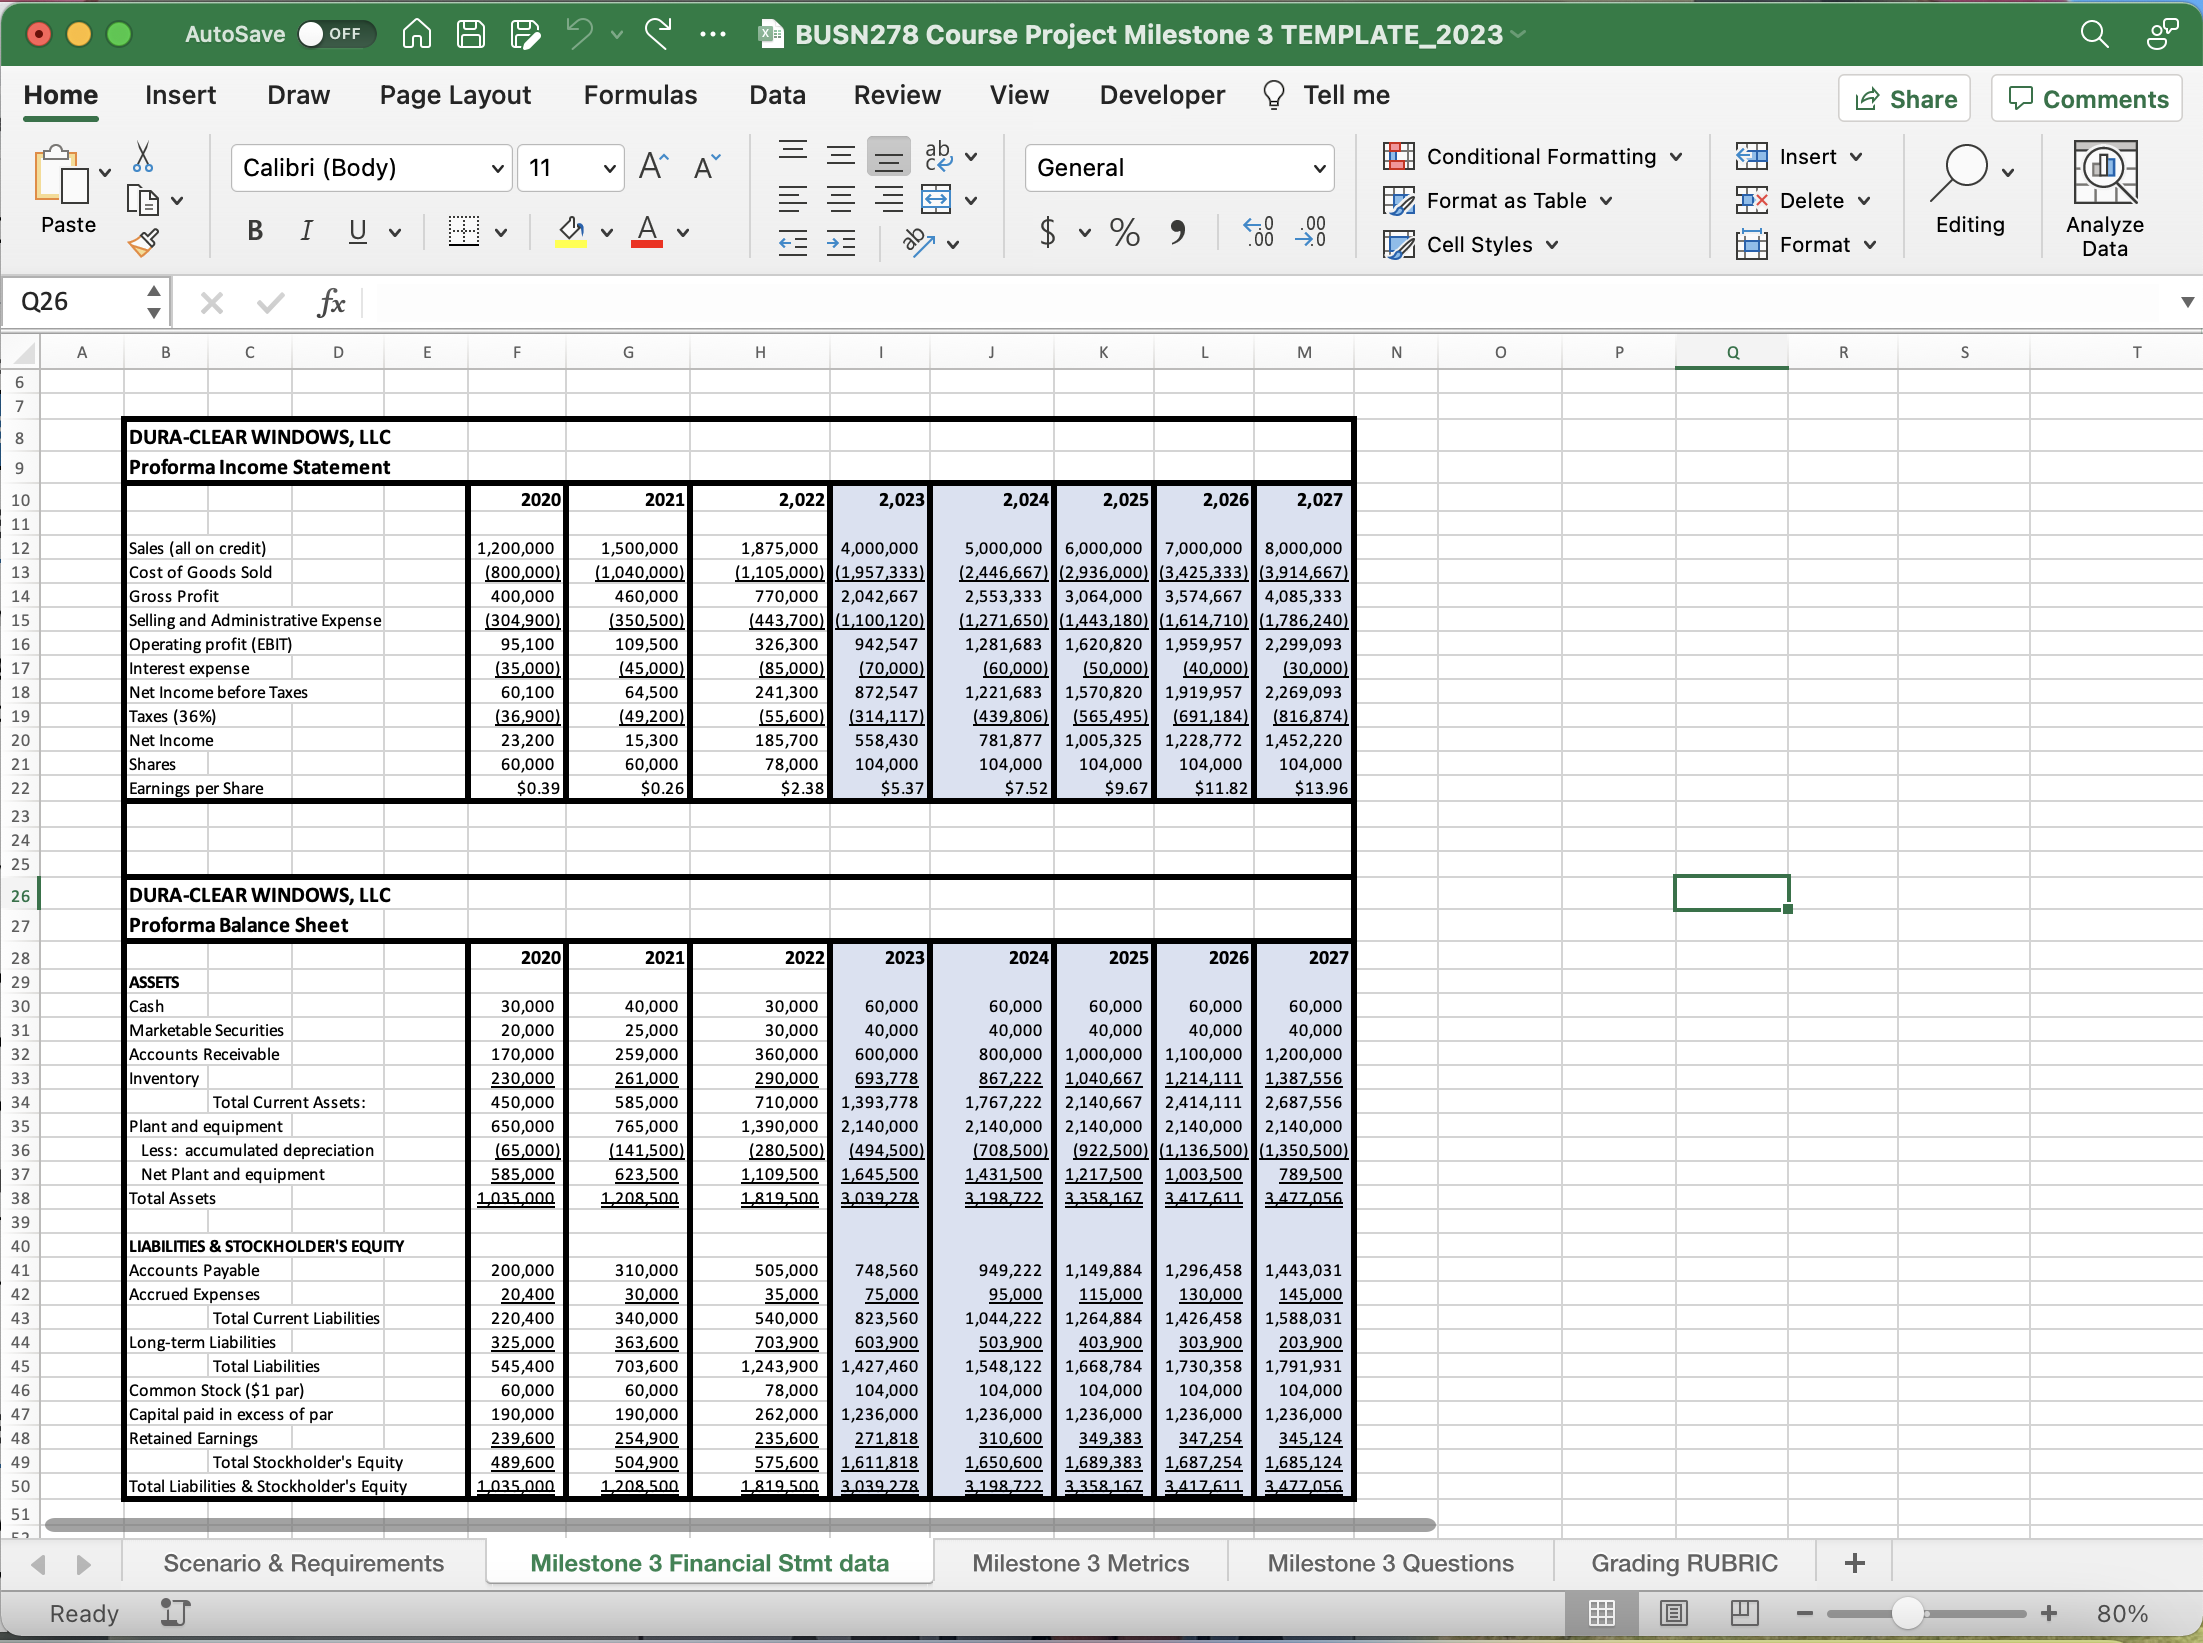
Task: Open the Calibri font name dropdown
Action: tap(497, 168)
